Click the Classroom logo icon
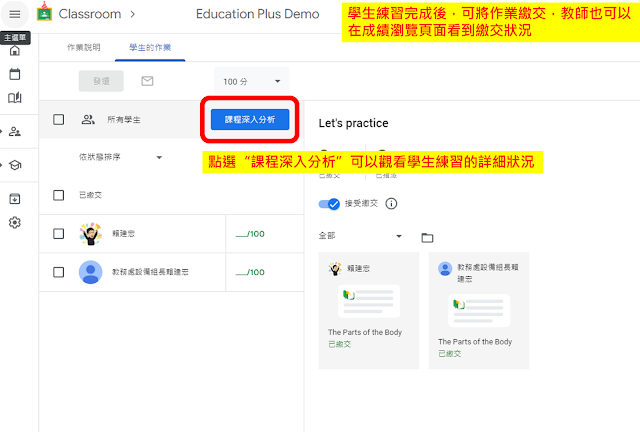The image size is (640, 432). tap(44, 12)
